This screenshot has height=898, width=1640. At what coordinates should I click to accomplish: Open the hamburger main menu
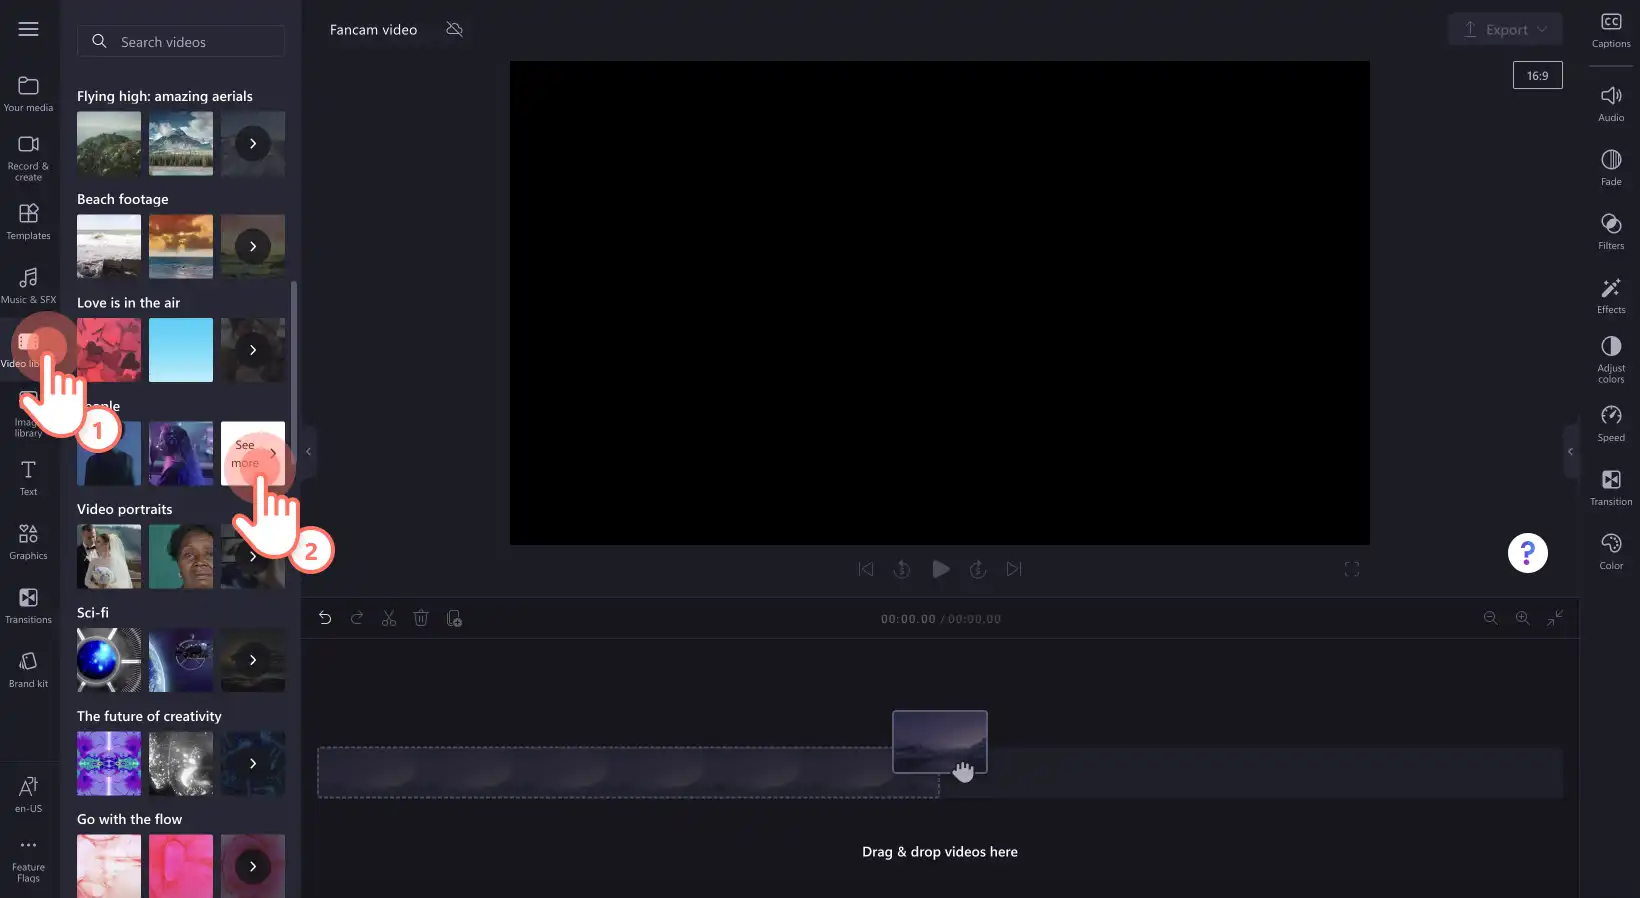click(x=28, y=29)
